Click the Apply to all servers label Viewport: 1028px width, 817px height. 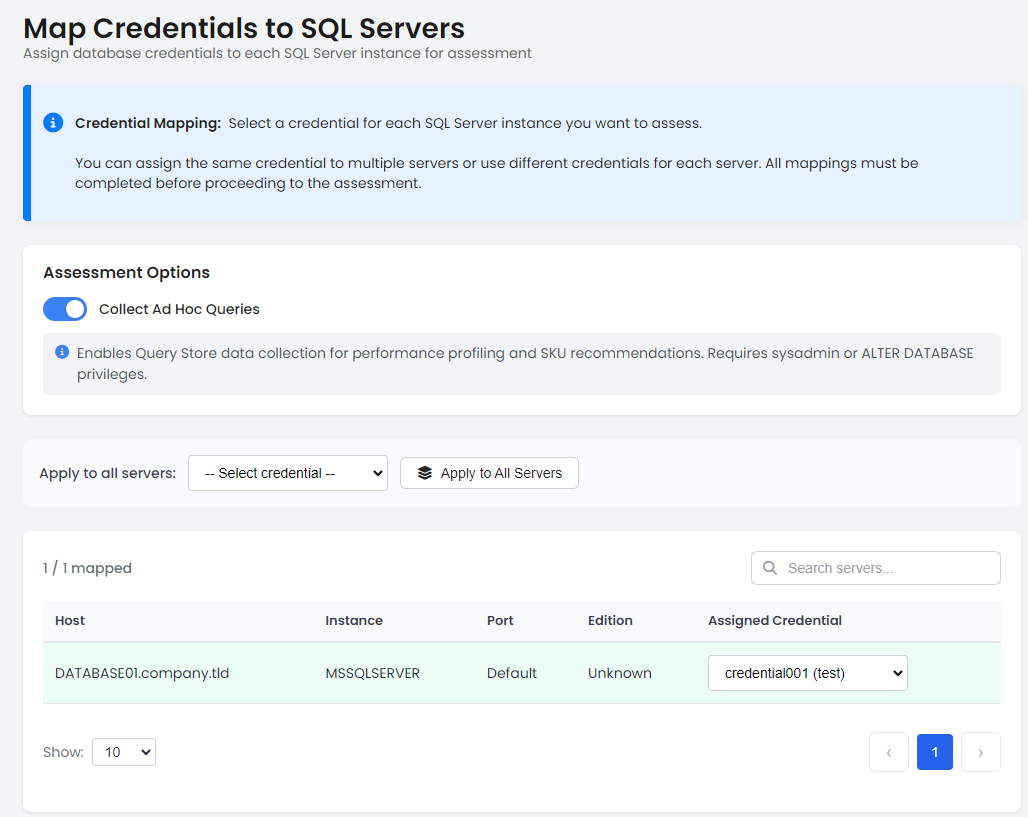coord(108,473)
